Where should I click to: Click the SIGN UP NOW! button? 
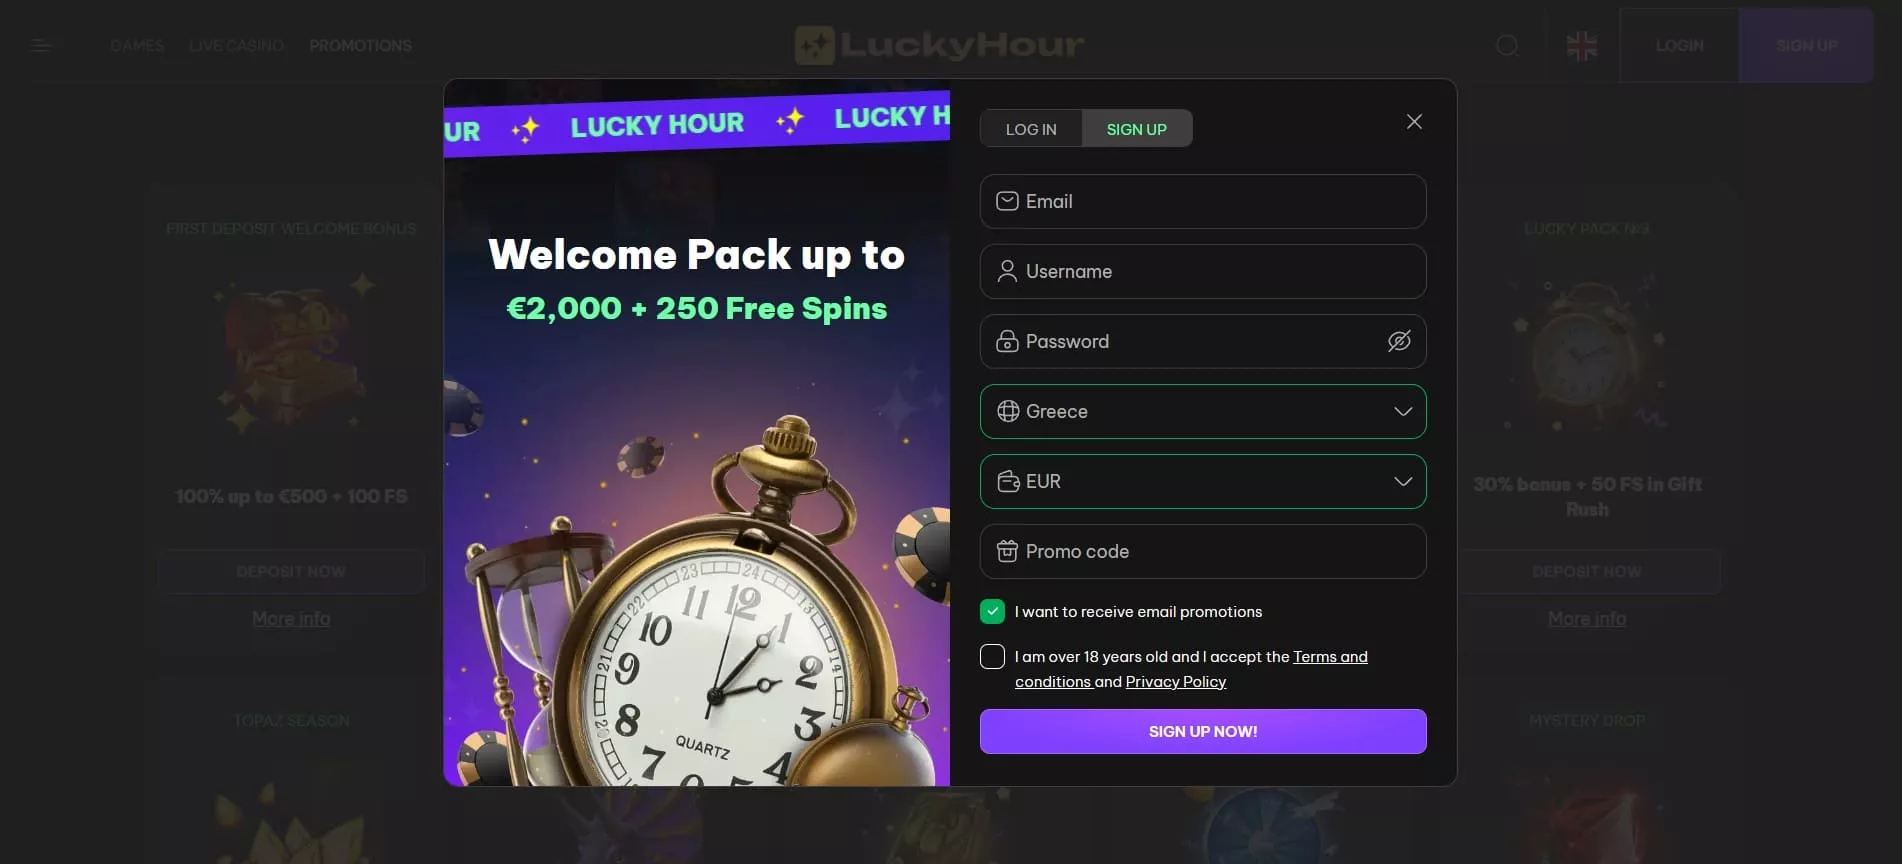coord(1203,731)
